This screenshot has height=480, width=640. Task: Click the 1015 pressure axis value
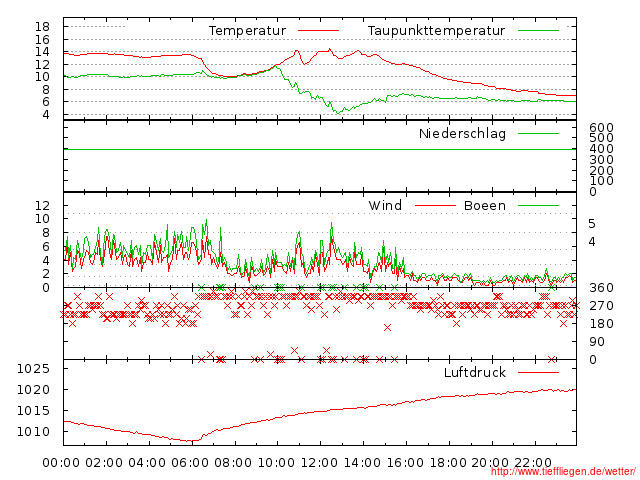(33, 411)
